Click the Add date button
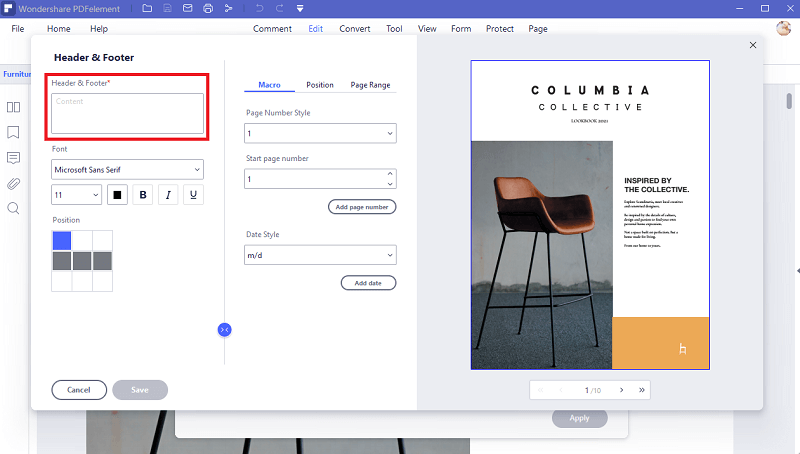Screen dimensions: 800x454 click(368, 283)
